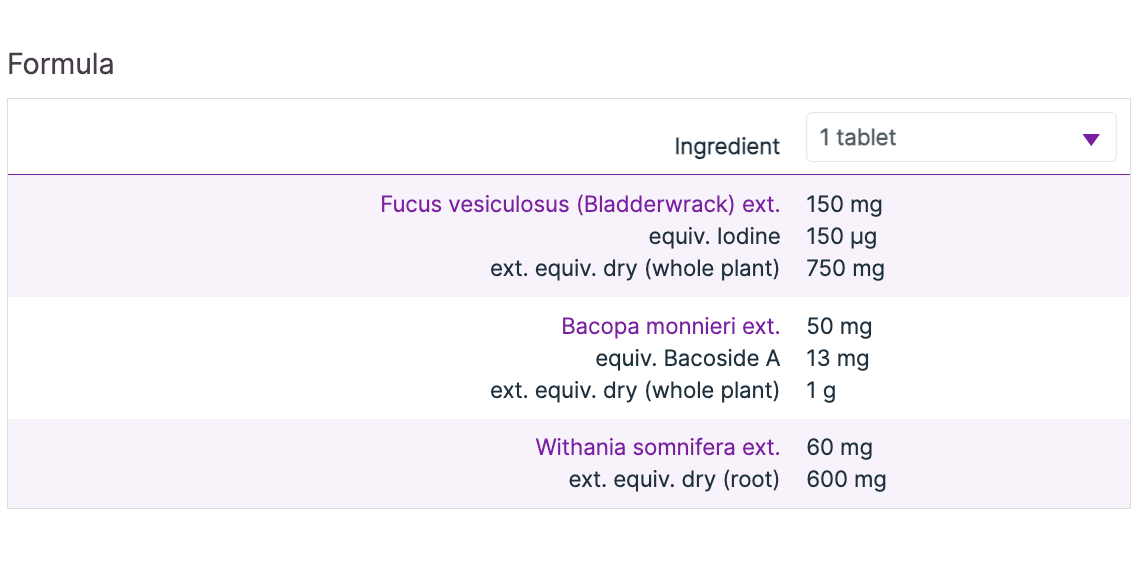Click the Withania 60 mg amount
The width and height of the screenshot is (1142, 570).
tap(839, 448)
